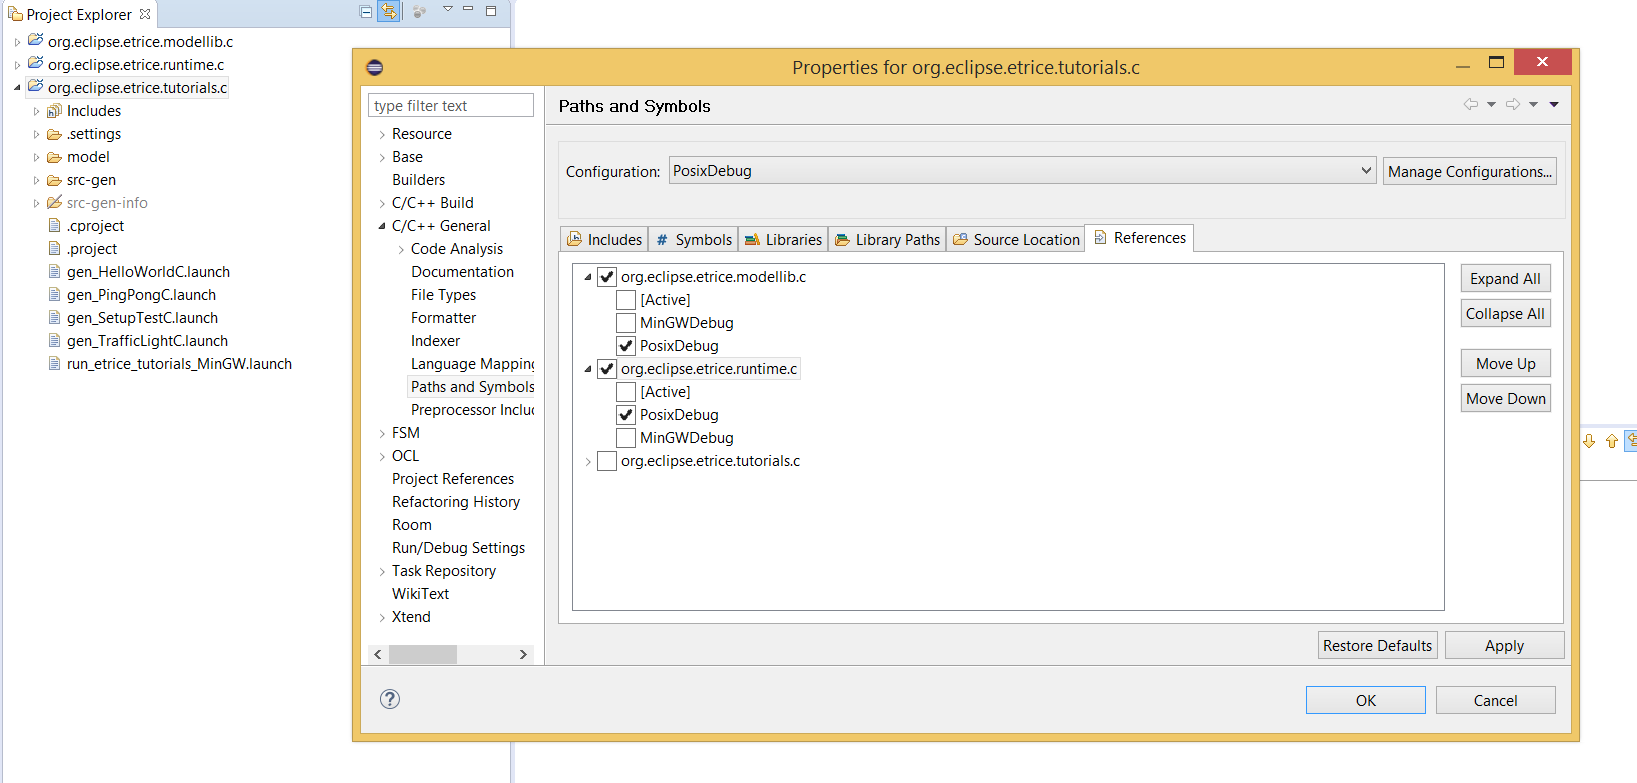1637x783 pixels.
Task: Close the Project Explorer tab
Action: [x=145, y=14]
